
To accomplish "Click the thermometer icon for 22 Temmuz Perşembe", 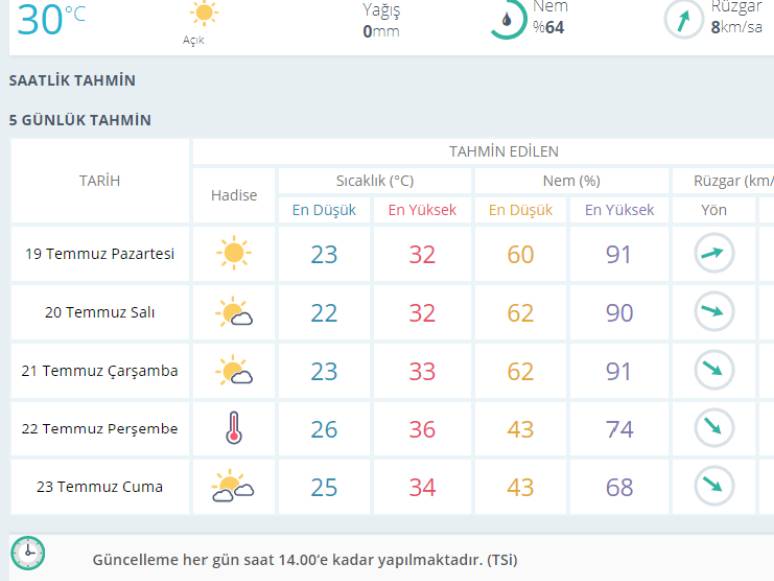I will (233, 427).
